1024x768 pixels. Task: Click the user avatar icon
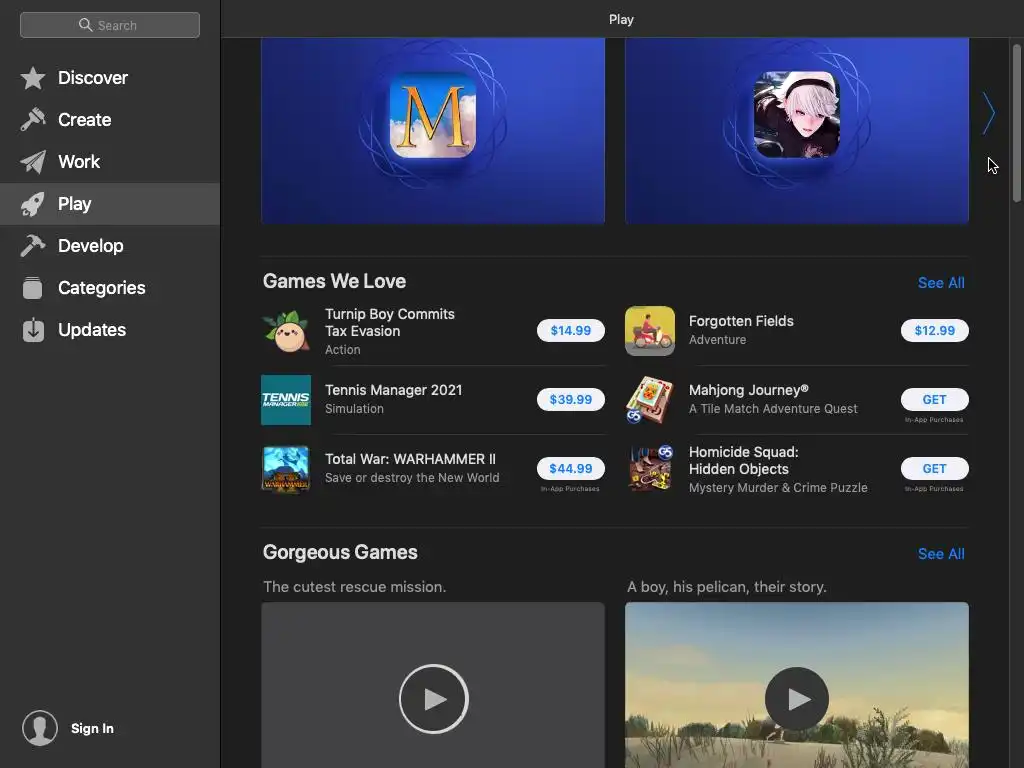[x=40, y=728]
